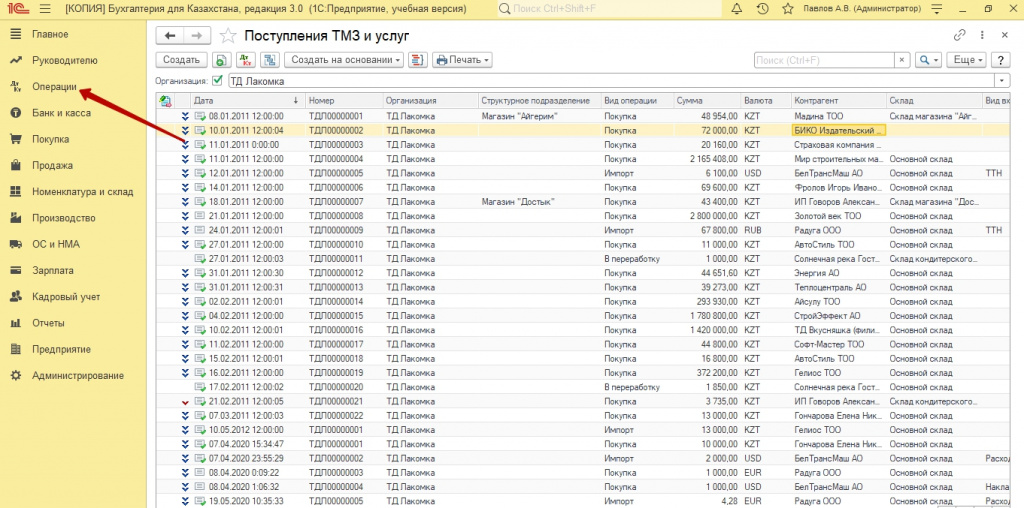Open Предприятие section
1024x508 pixels.
click(61, 349)
